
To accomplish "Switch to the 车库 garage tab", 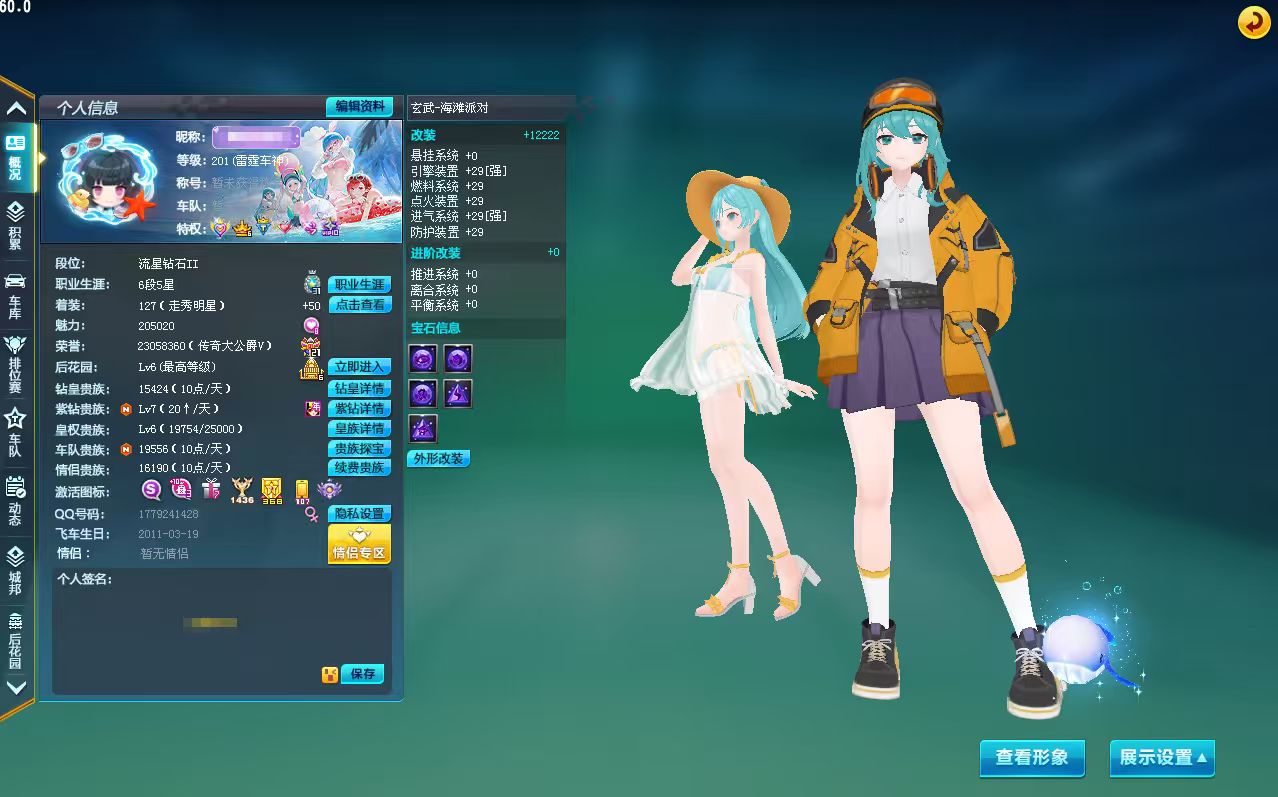I will (x=16, y=295).
